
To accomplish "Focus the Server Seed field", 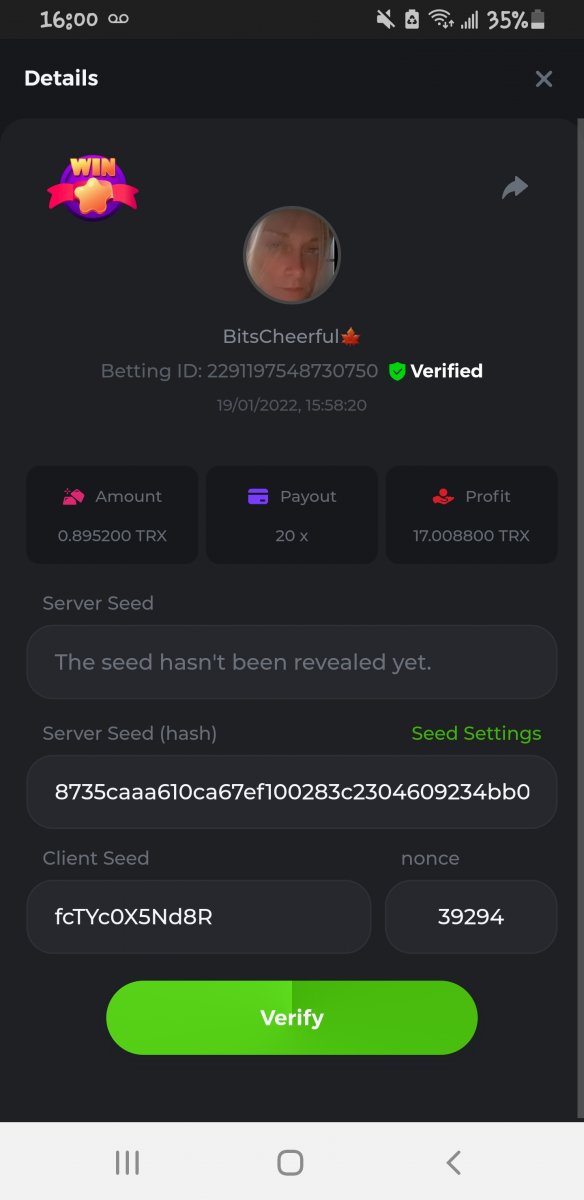I will (x=292, y=662).
